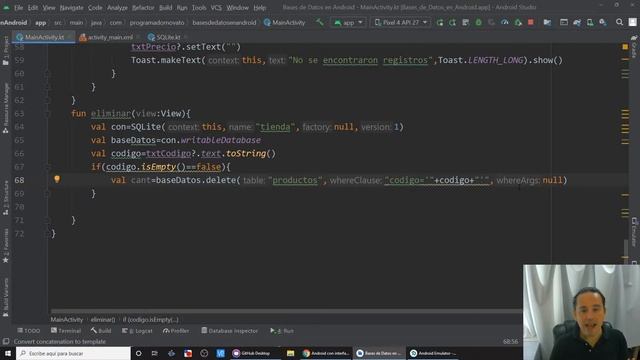Viewport: 640px width, 360px height.
Task: Click the Profile app gauge icon
Action: pos(505,22)
